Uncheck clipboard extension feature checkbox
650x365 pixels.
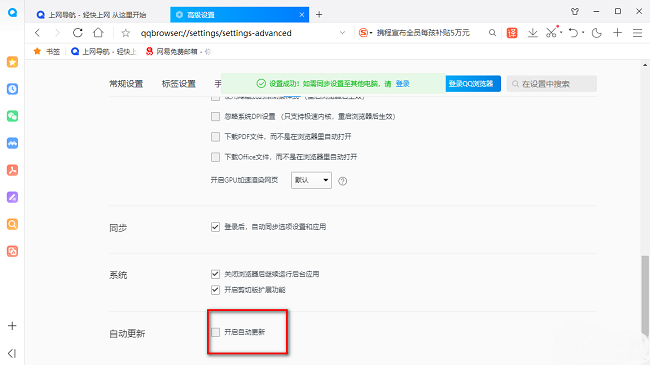pyautogui.click(x=215, y=290)
